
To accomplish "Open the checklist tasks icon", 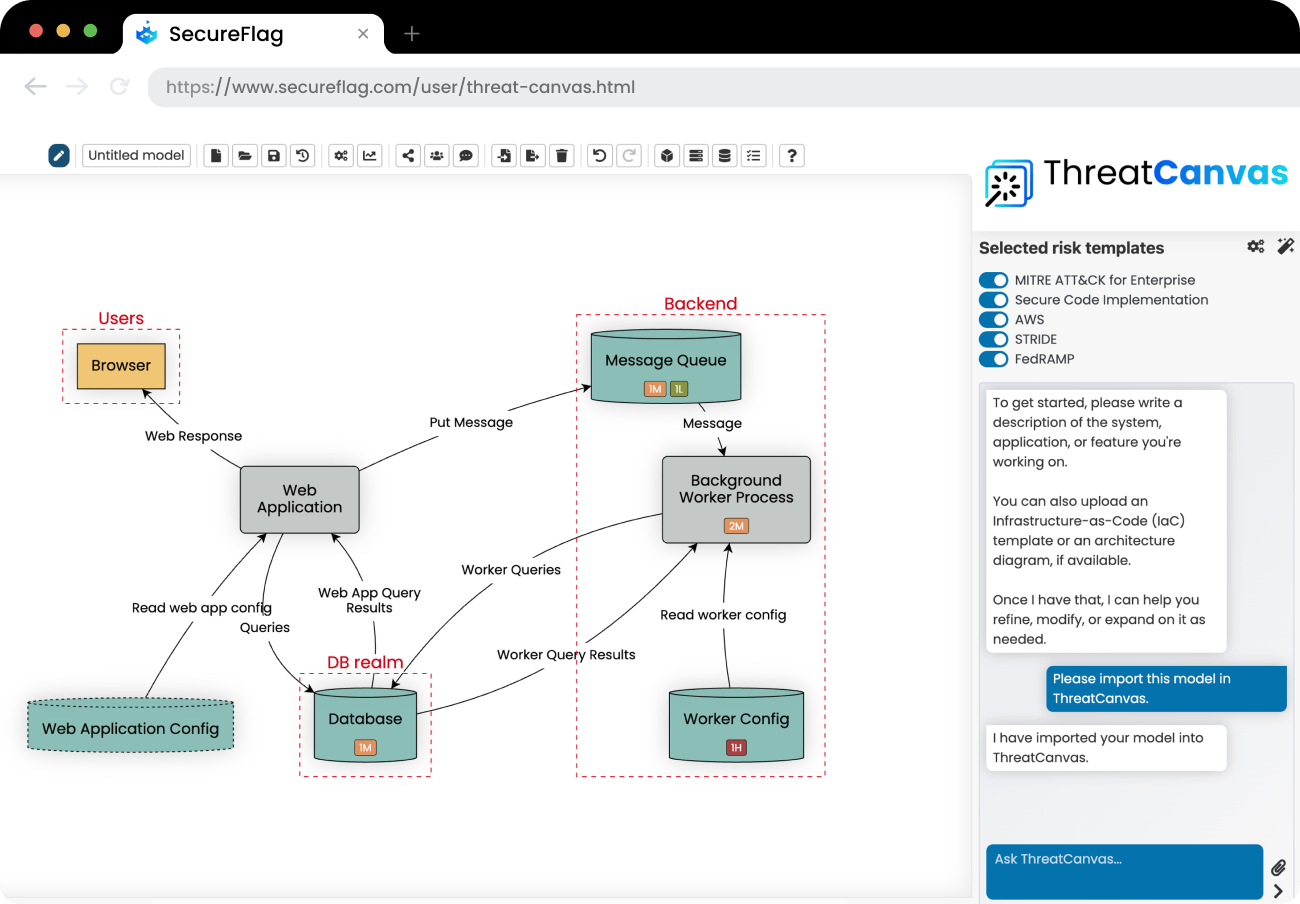I will click(754, 155).
